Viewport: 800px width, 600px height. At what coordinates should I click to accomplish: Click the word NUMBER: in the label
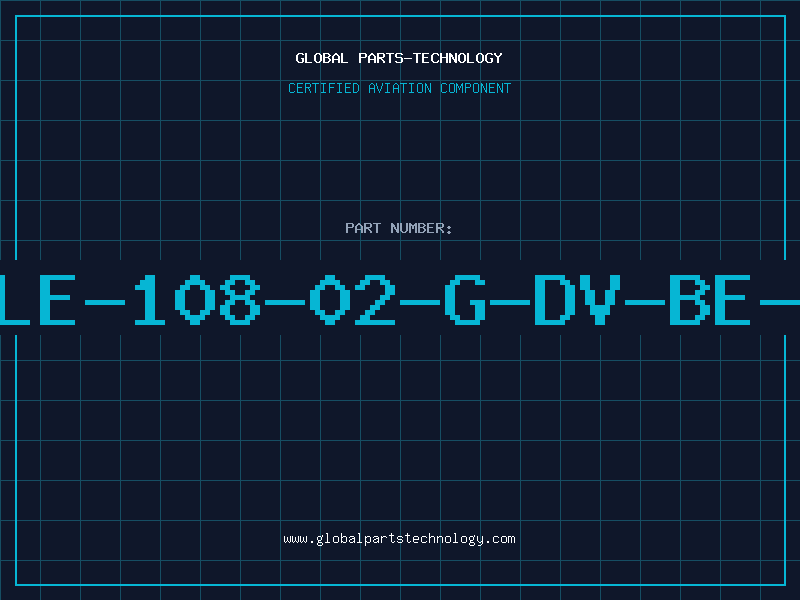click(421, 228)
